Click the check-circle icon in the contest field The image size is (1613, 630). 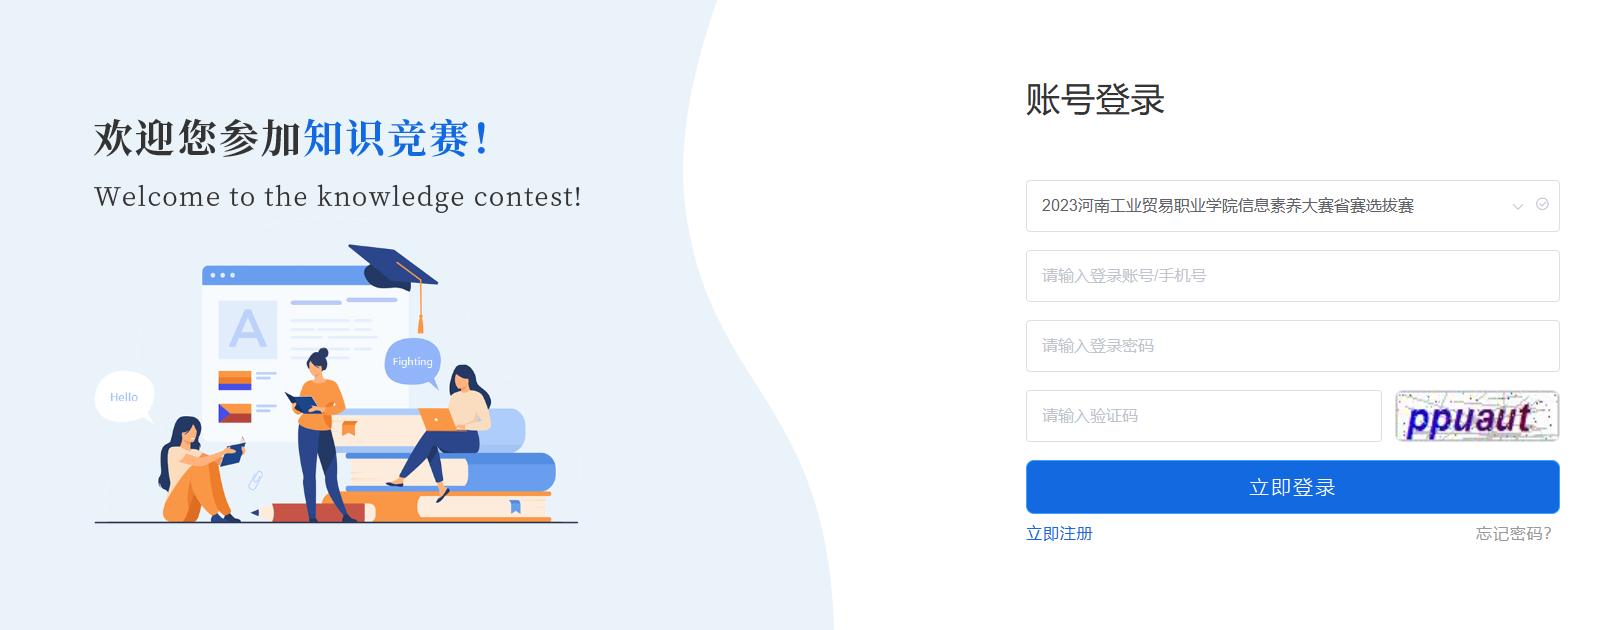(x=1542, y=204)
